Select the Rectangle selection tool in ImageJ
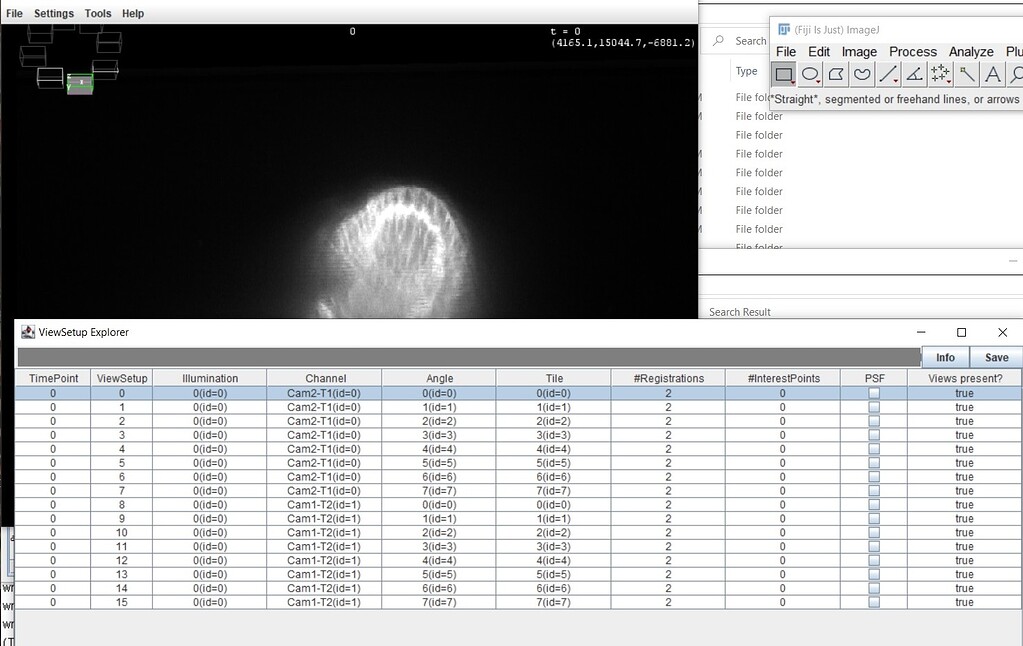 [x=783, y=74]
